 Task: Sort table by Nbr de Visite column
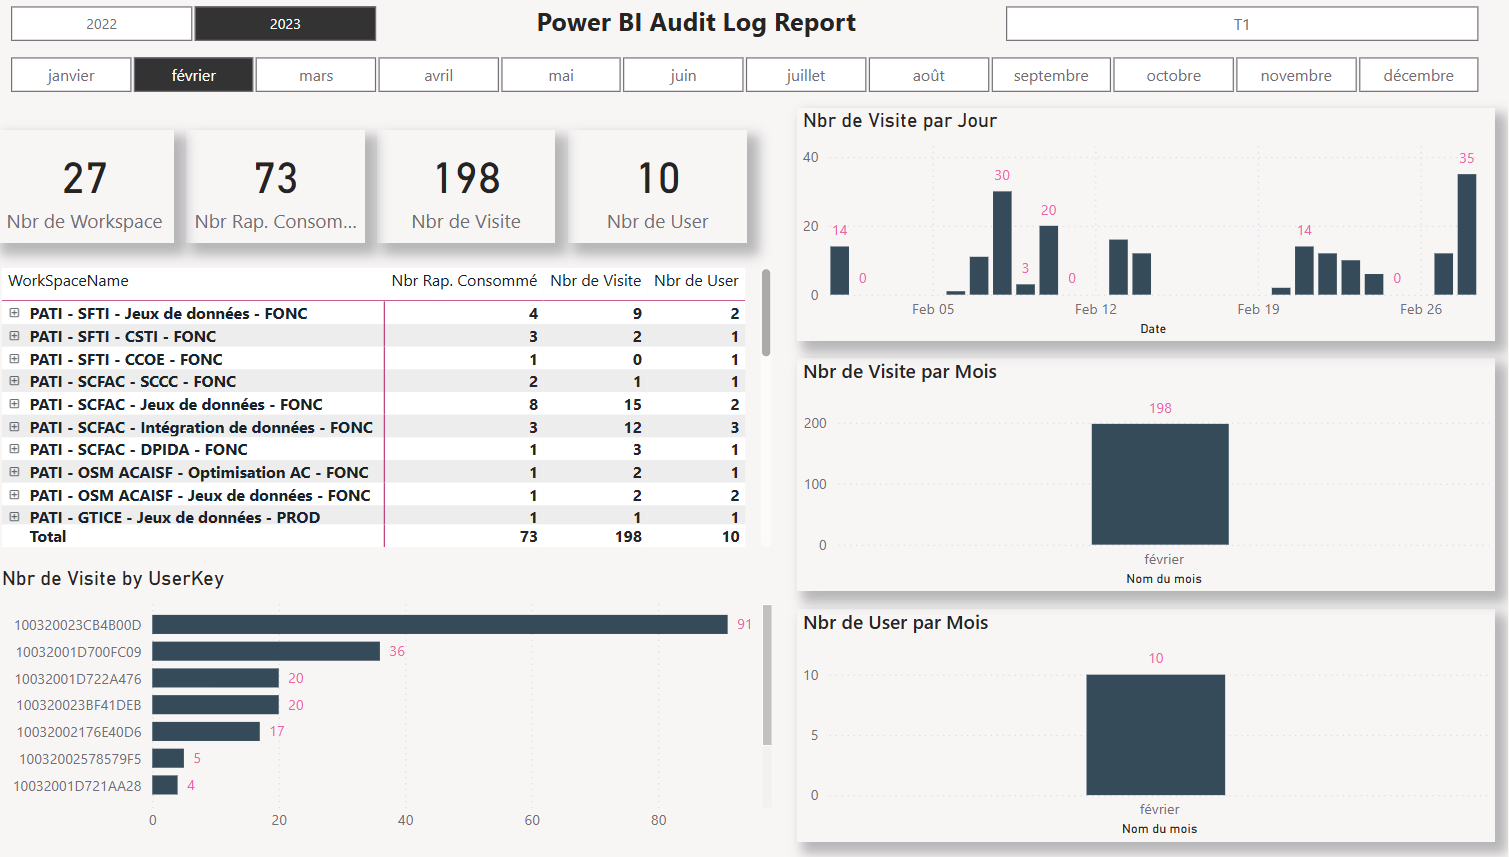coord(595,281)
